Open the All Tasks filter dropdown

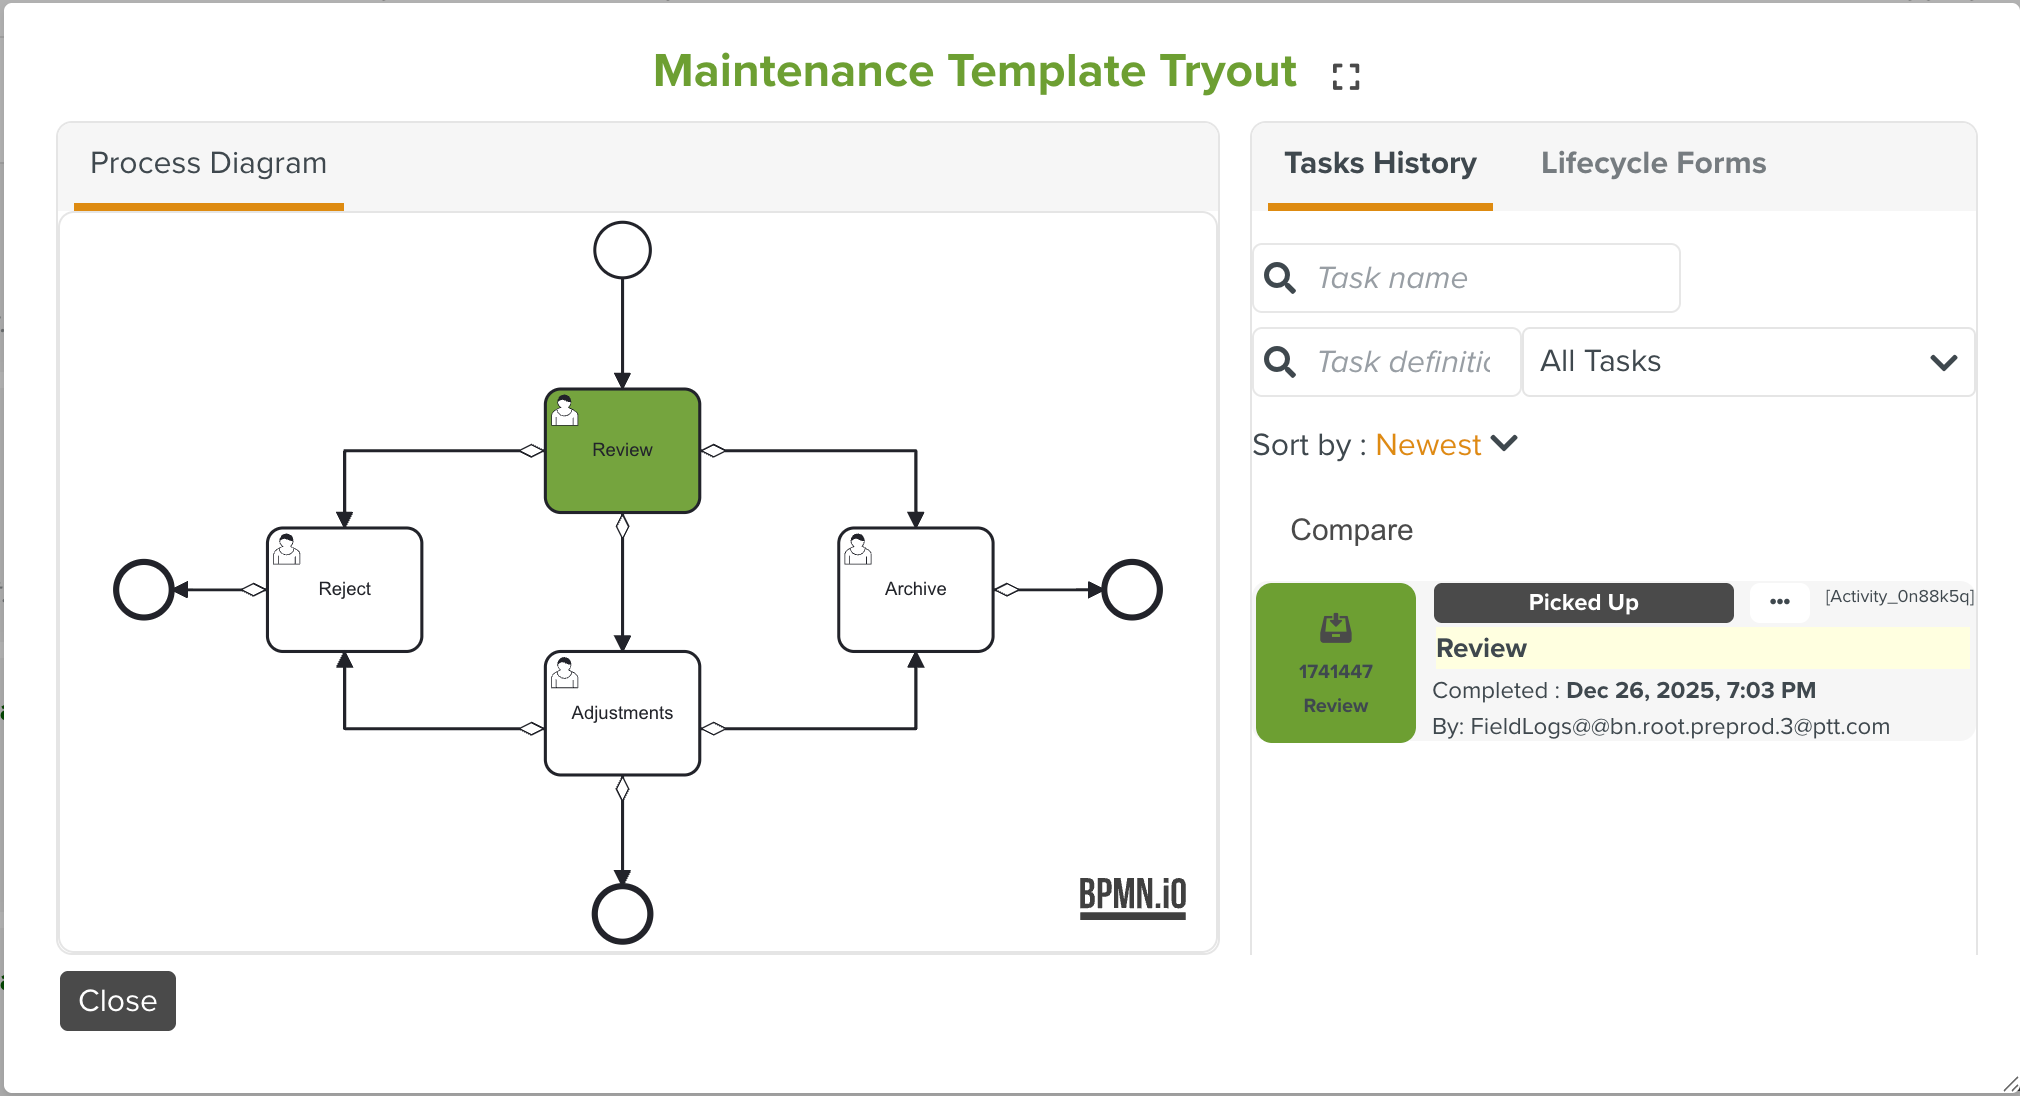coord(1747,362)
